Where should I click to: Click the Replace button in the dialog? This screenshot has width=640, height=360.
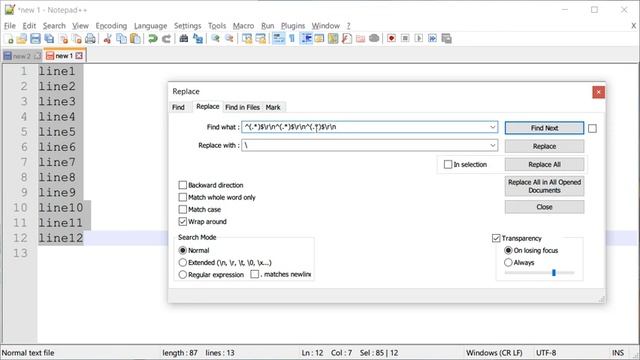pyautogui.click(x=544, y=146)
